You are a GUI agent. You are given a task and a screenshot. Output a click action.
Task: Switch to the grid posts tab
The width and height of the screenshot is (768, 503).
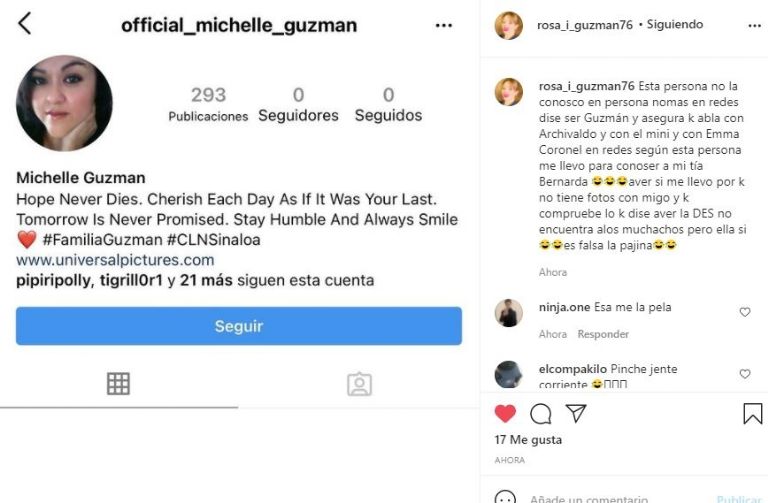(119, 383)
